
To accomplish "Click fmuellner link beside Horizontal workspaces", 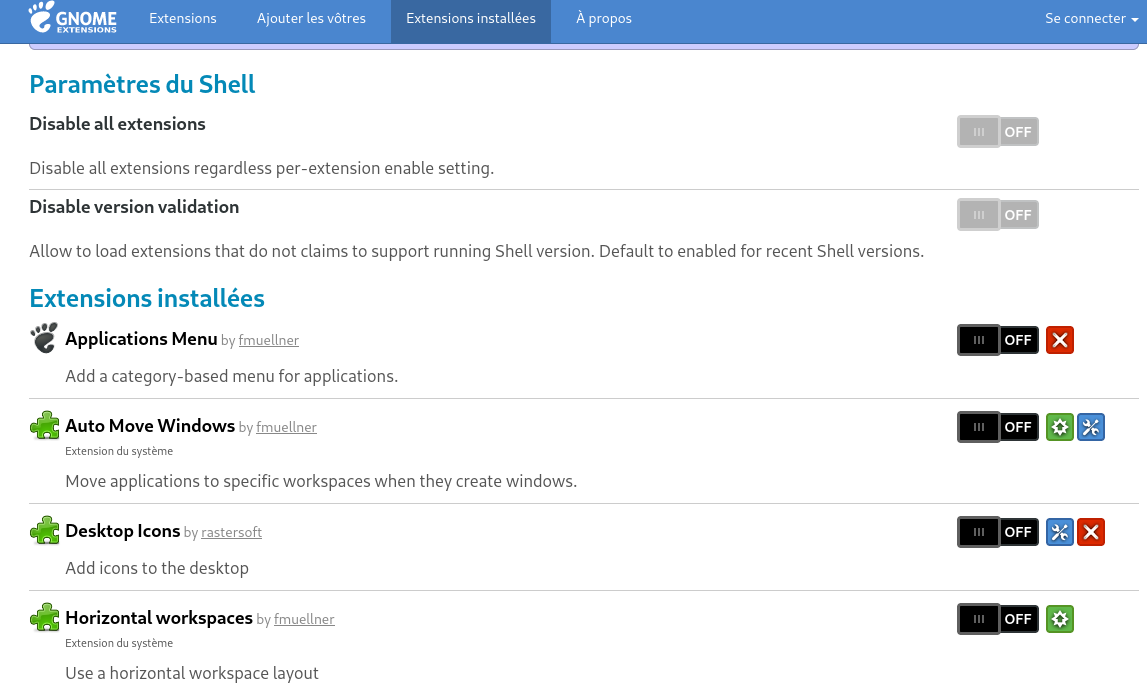I will pos(304,620).
